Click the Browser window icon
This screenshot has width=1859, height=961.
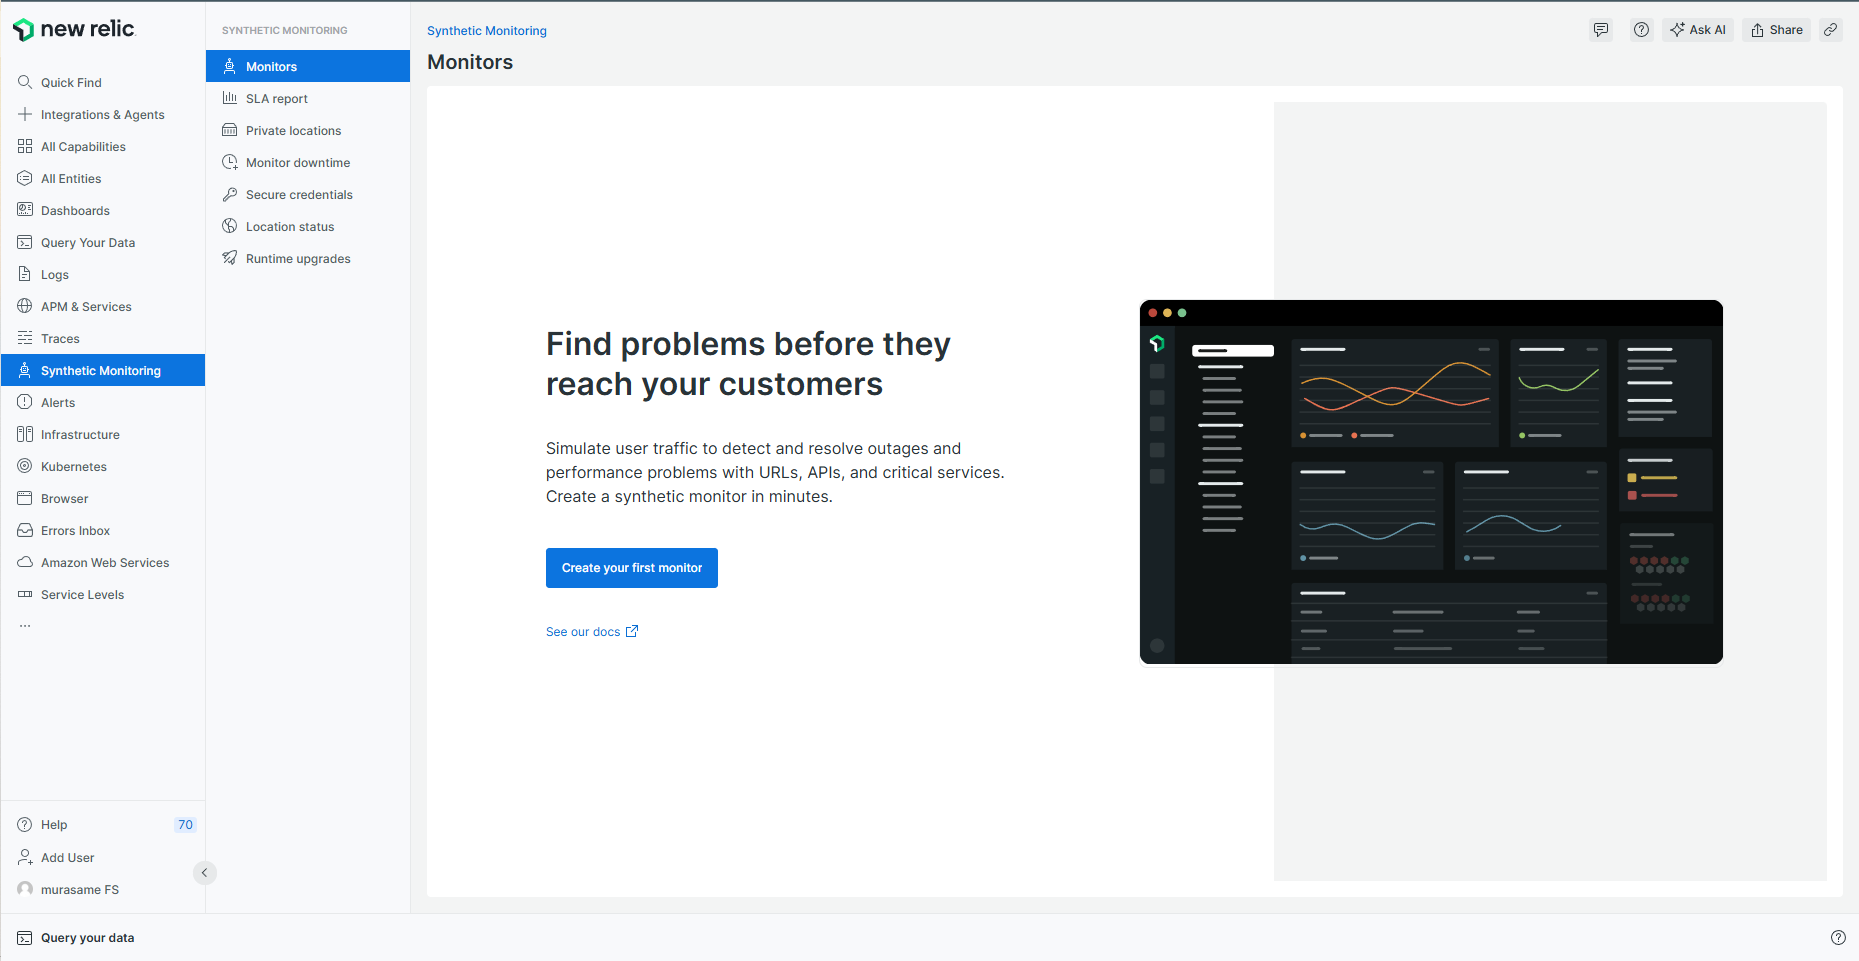click(25, 498)
